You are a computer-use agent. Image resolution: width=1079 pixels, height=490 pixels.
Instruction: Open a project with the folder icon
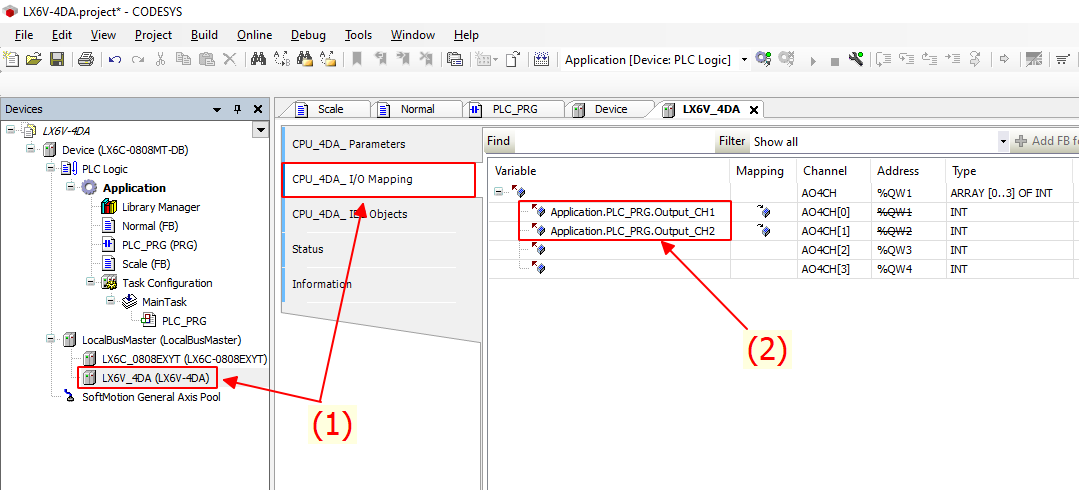click(34, 60)
